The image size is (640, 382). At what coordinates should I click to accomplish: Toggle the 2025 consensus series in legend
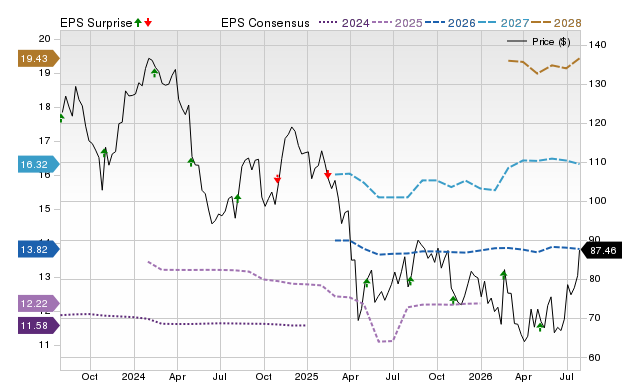(397, 23)
